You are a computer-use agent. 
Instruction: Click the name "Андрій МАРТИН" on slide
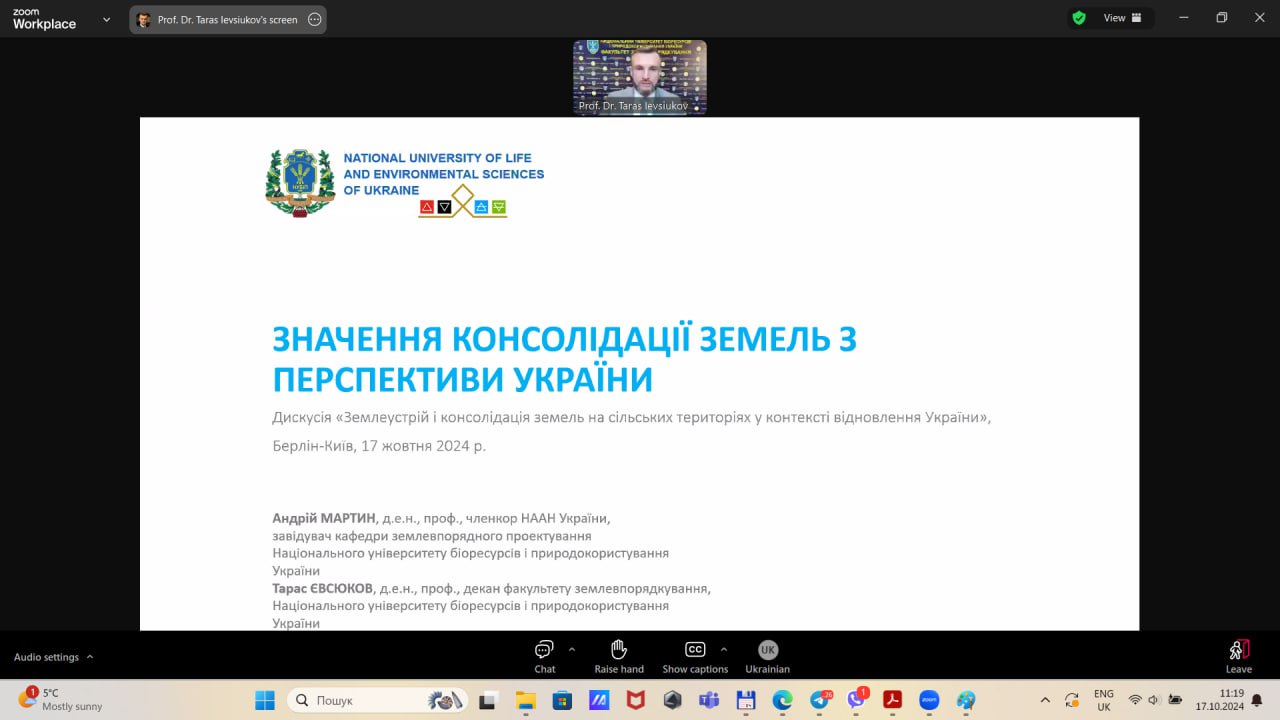(324, 518)
